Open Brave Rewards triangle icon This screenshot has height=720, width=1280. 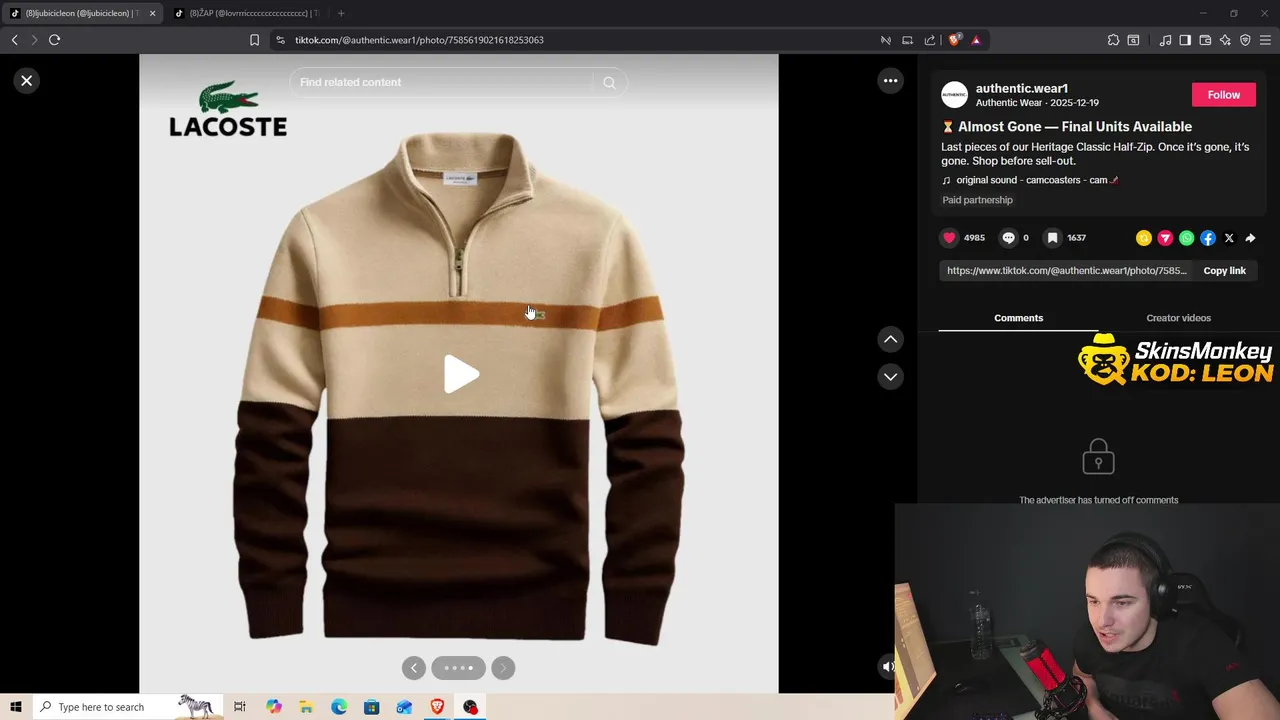pyautogui.click(x=976, y=40)
